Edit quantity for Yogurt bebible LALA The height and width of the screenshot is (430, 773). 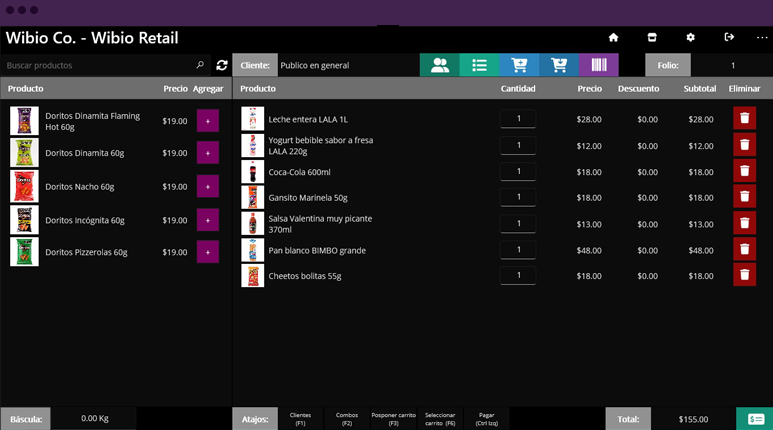point(518,145)
